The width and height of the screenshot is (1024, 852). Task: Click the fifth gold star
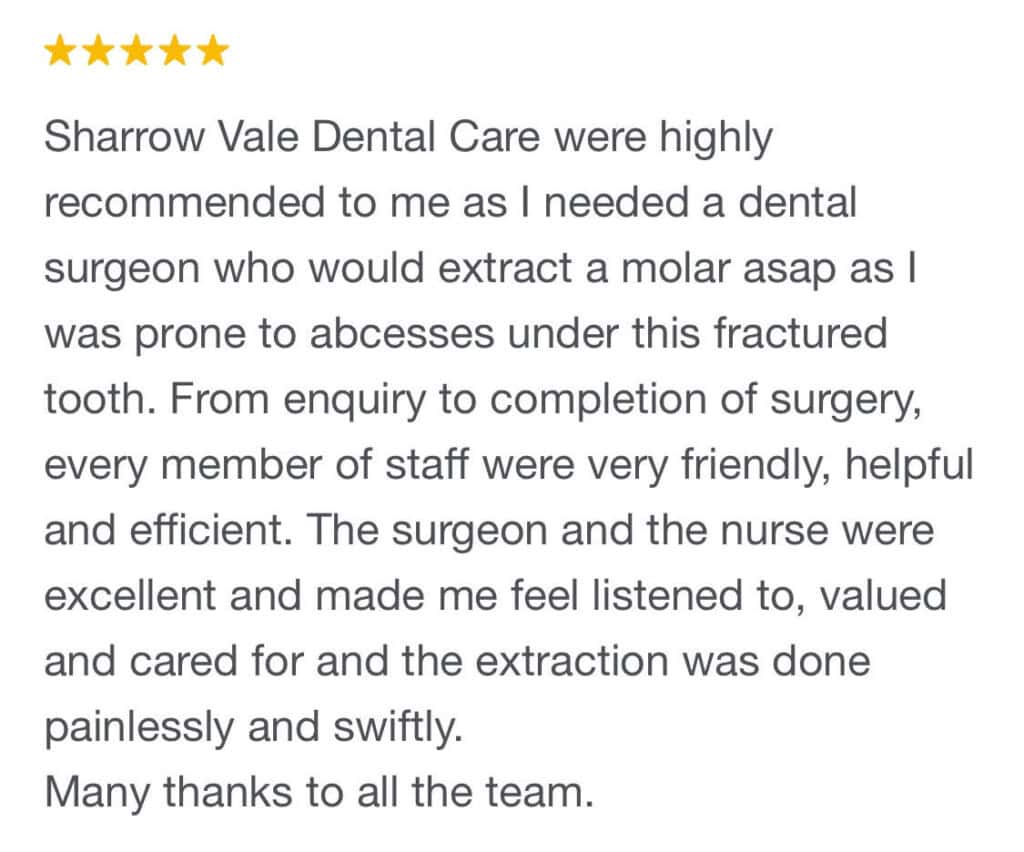click(x=212, y=51)
